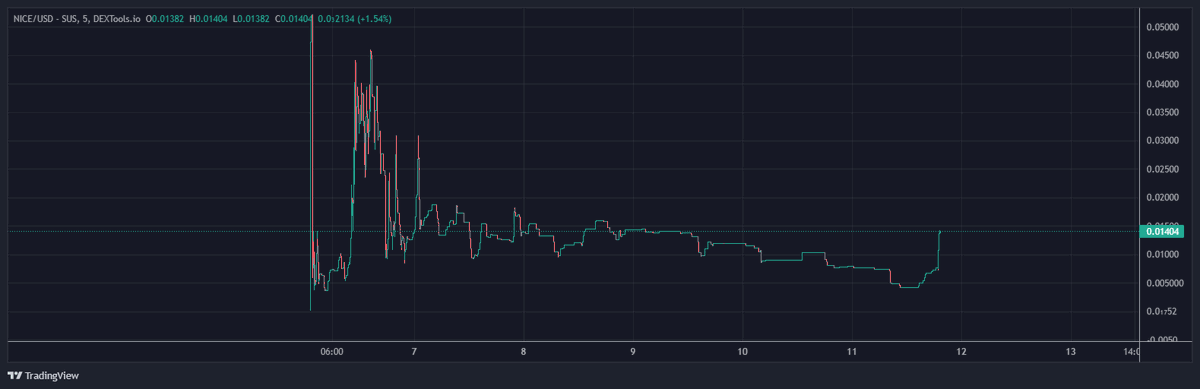The height and width of the screenshot is (389, 1200).
Task: Click the 0.01000 price axis label
Action: [1163, 255]
